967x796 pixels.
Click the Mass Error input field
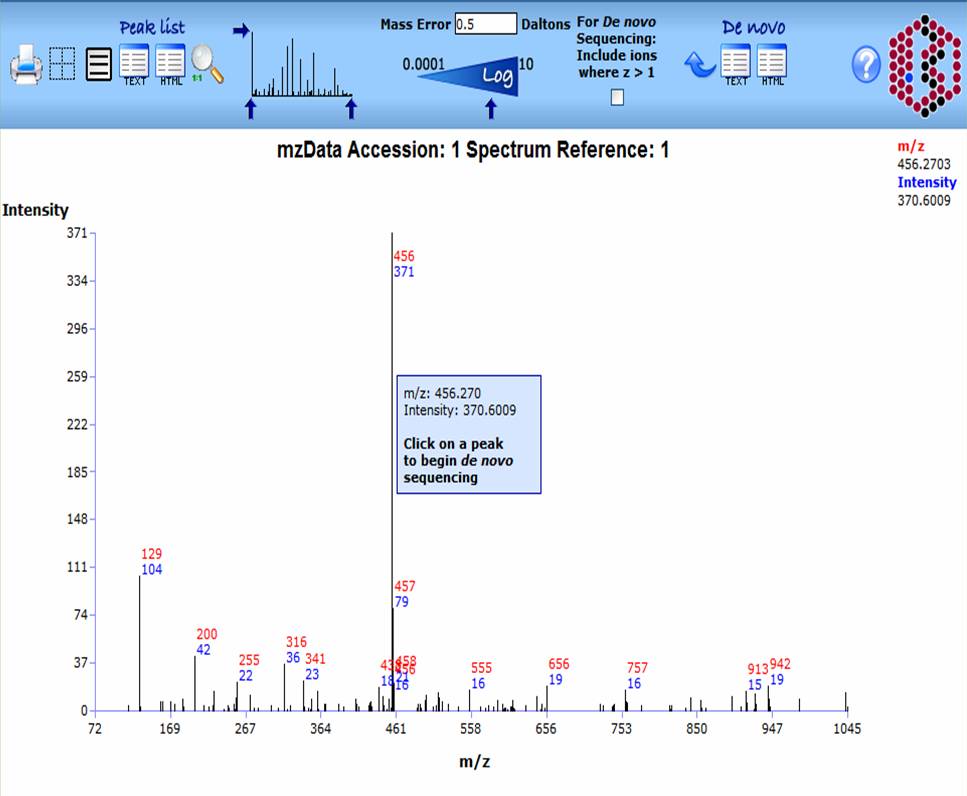[485, 24]
